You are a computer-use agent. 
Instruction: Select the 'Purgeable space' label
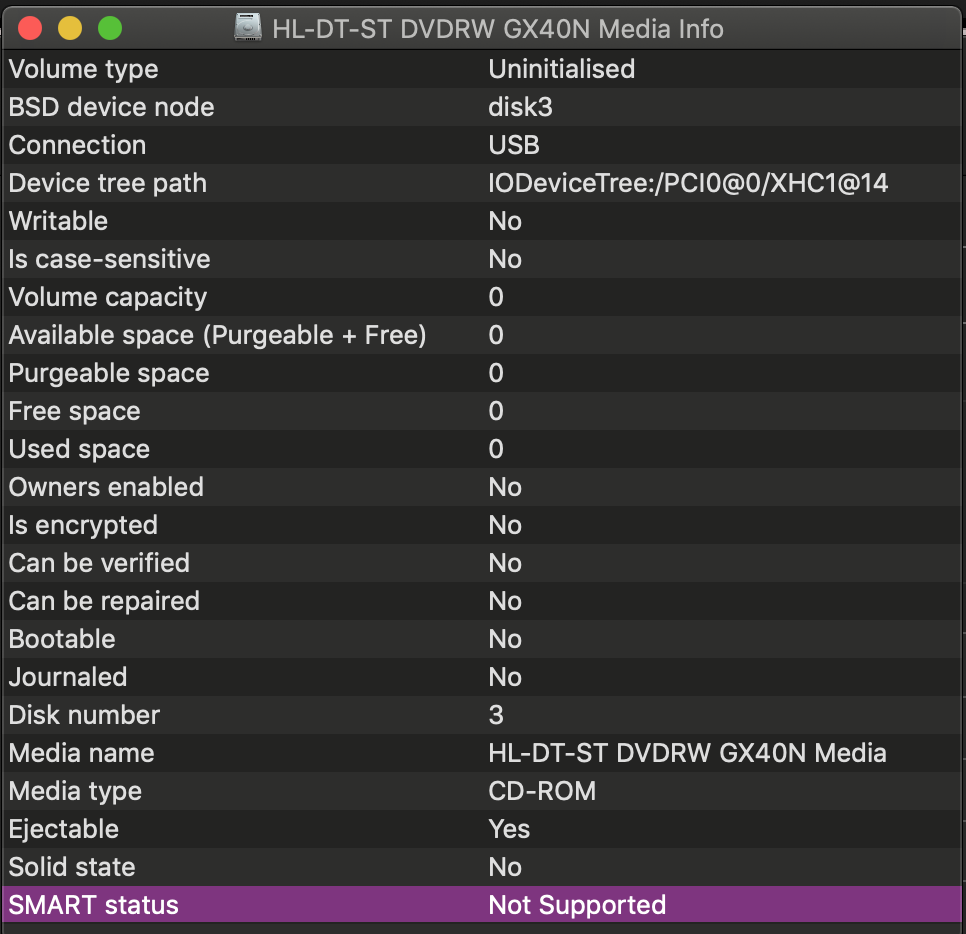pyautogui.click(x=109, y=373)
